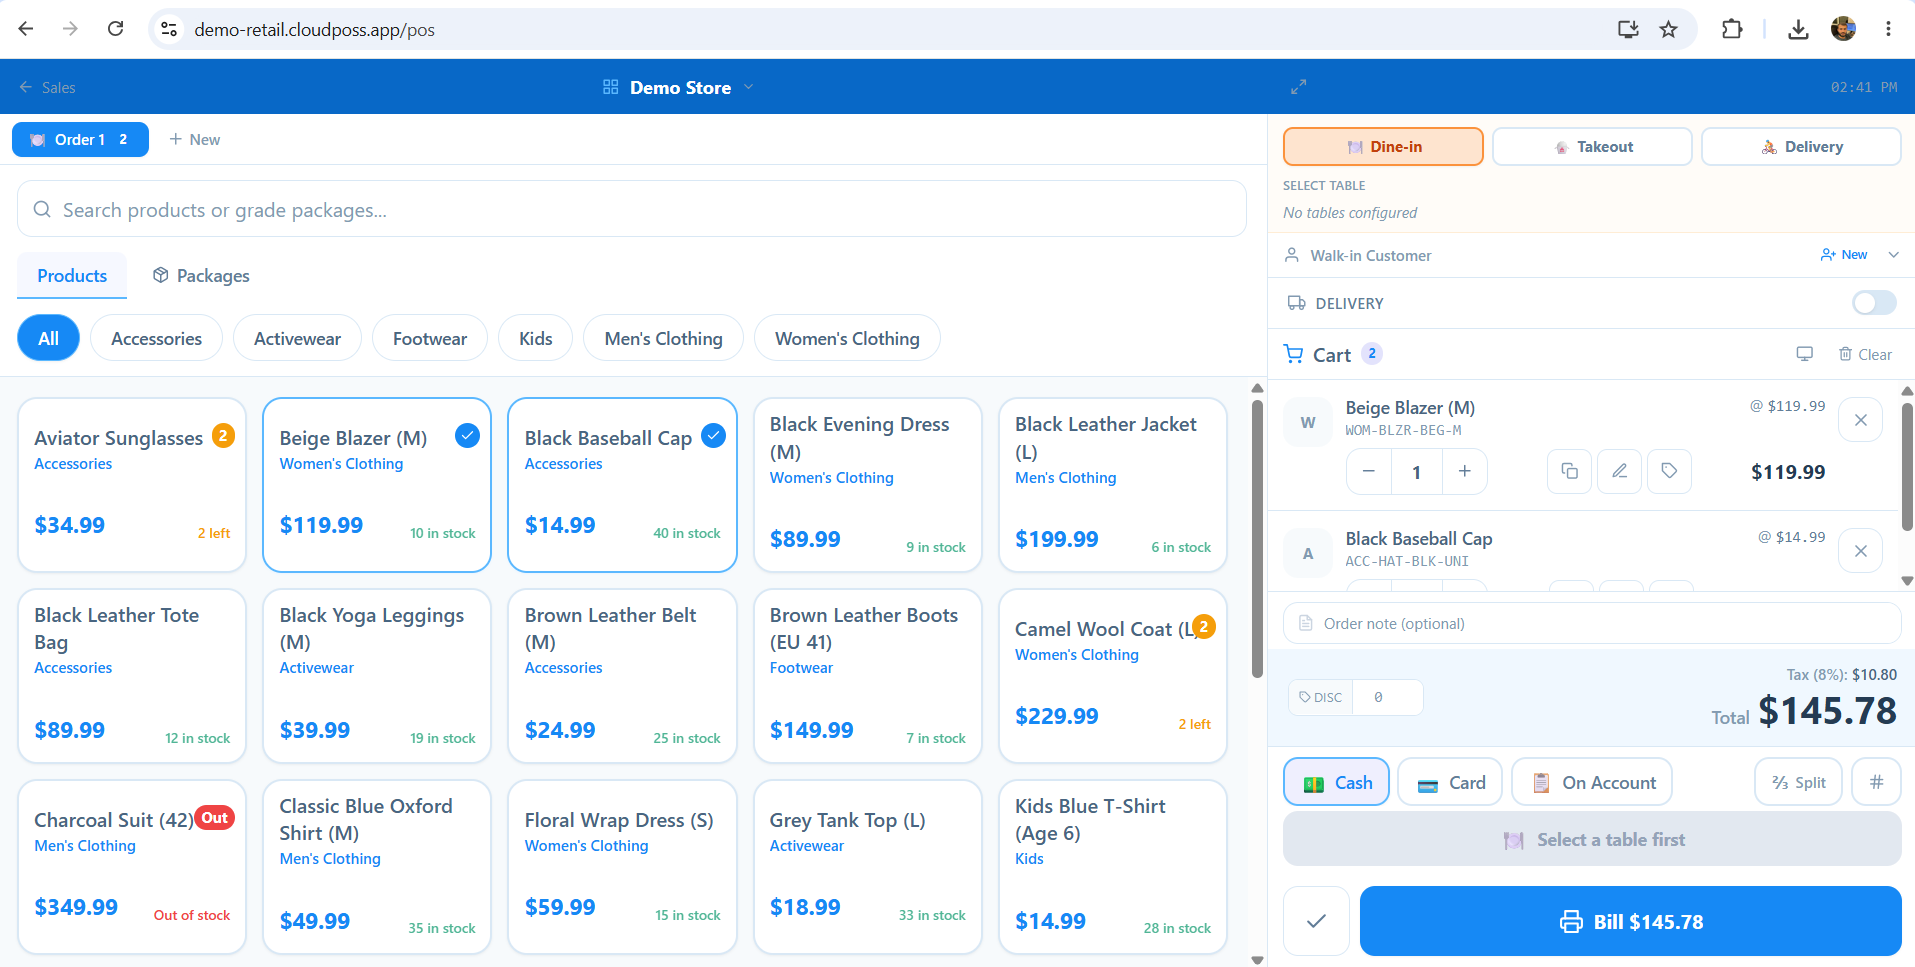Viewport: 1915px width, 967px height.
Task: Decrease Beige Blazer quantity
Action: click(1369, 471)
